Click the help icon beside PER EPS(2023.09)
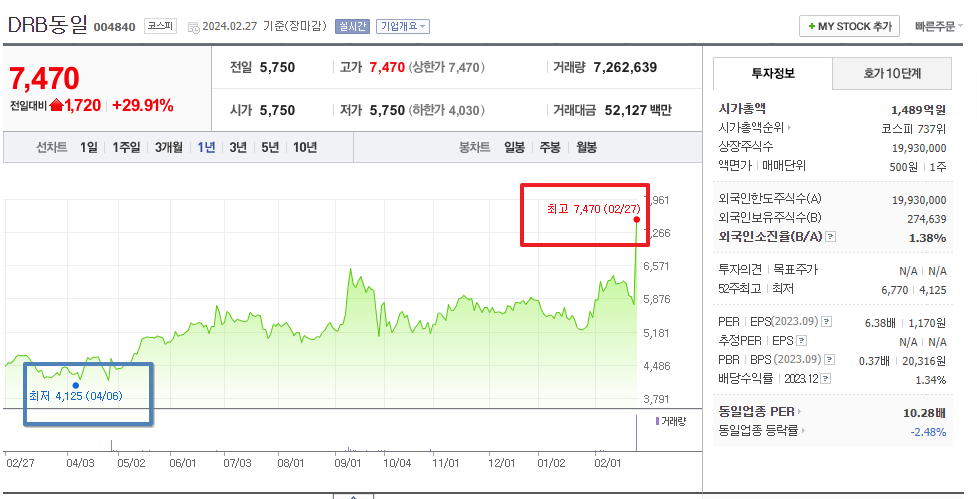Image resolution: width=977 pixels, height=499 pixels. tap(826, 322)
